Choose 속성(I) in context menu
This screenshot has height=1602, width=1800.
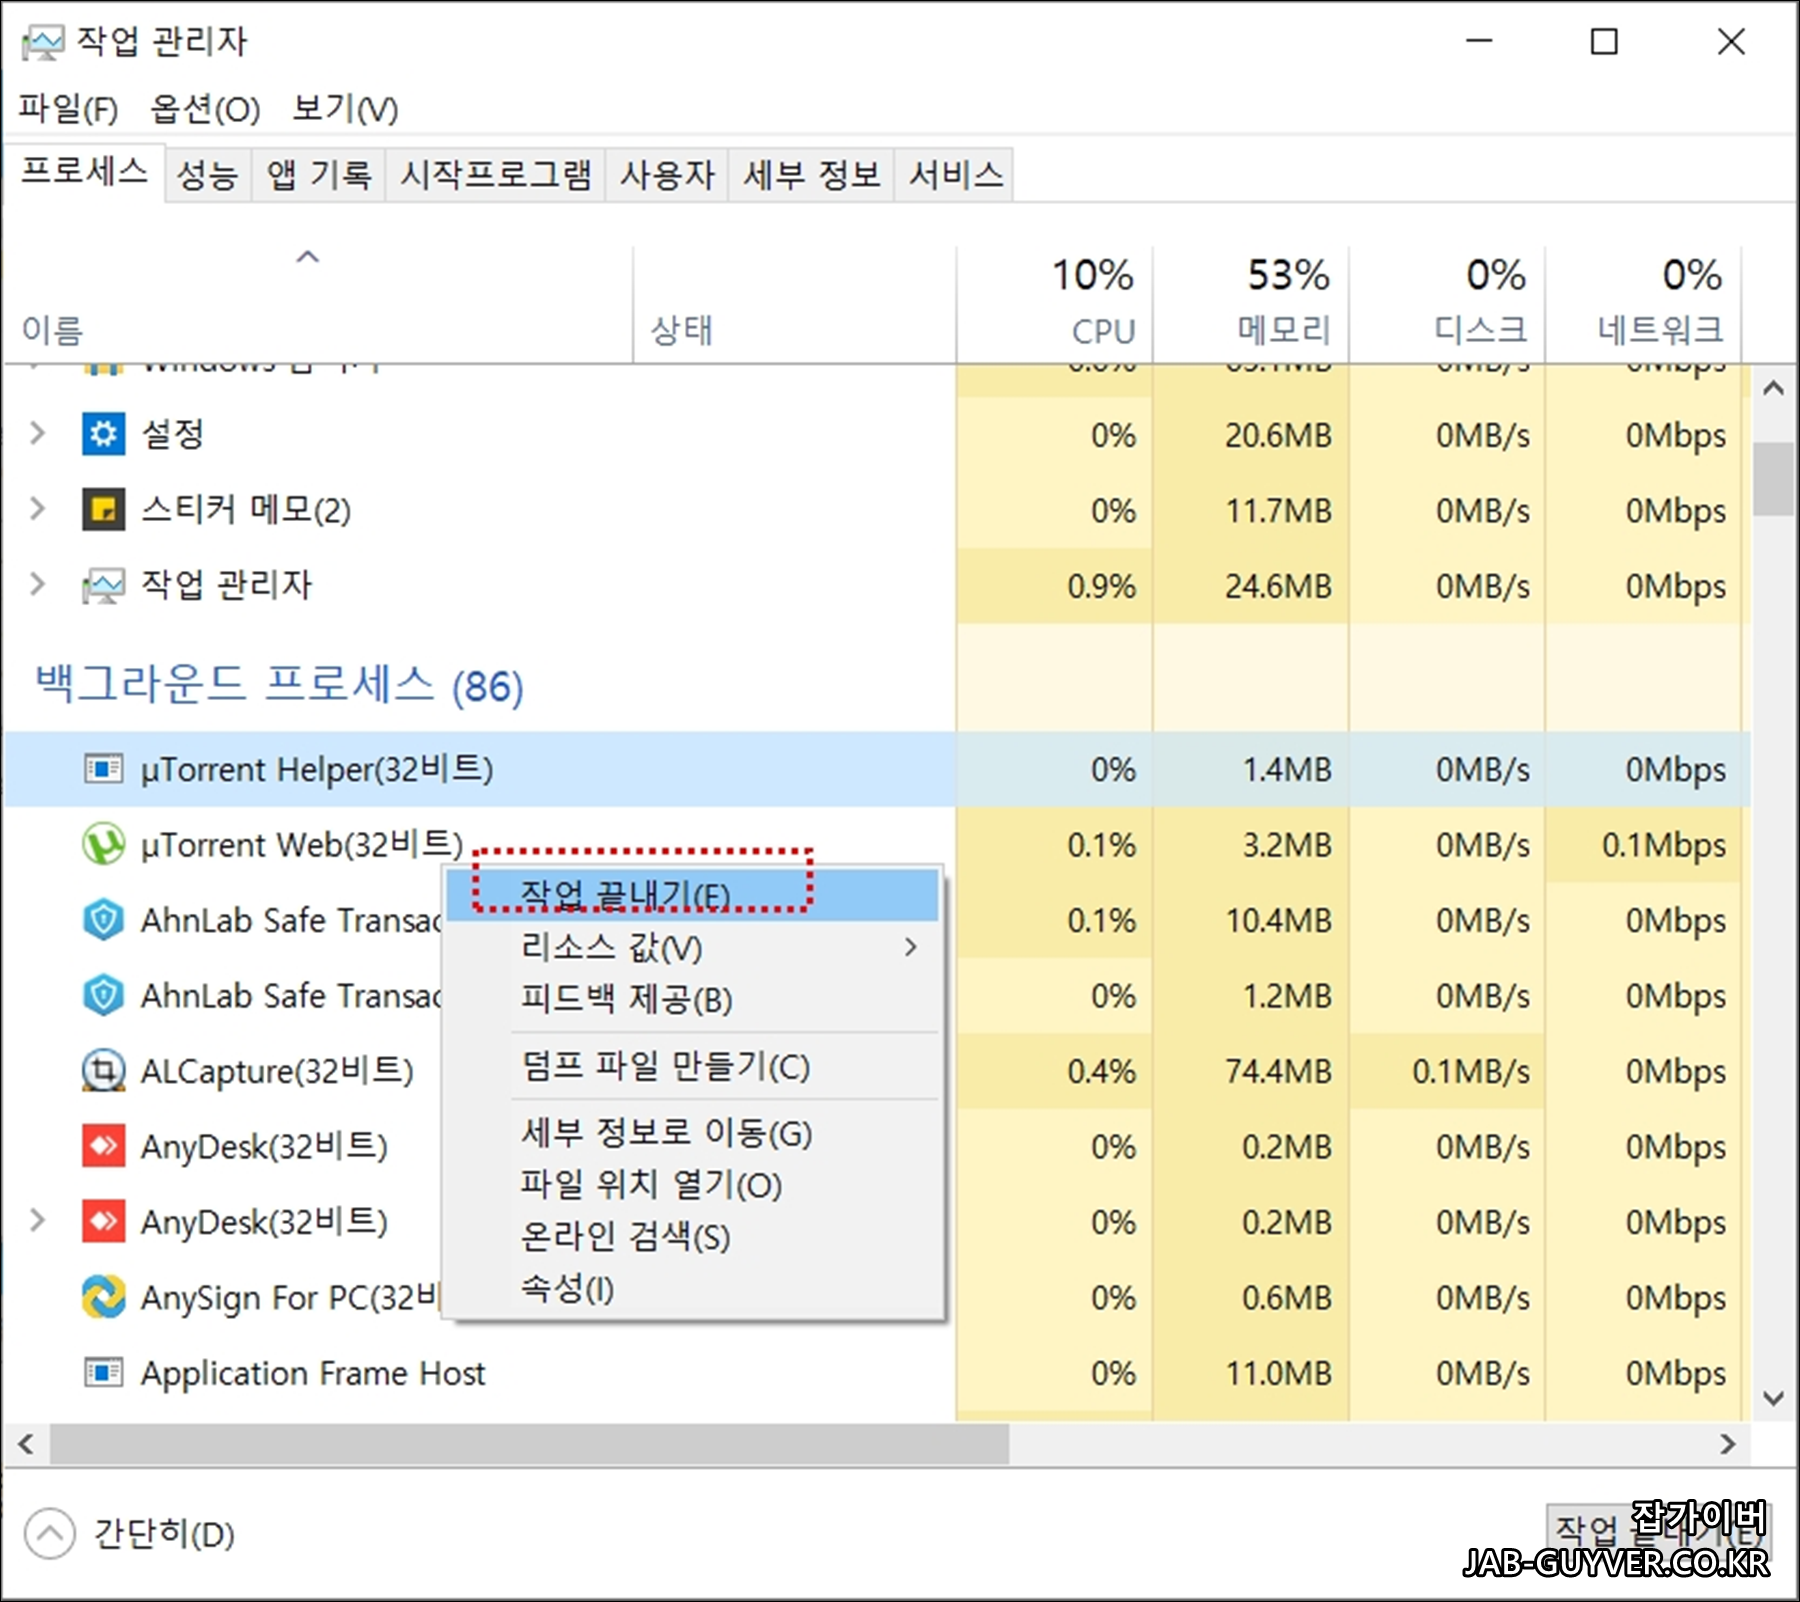click(x=692, y=1289)
